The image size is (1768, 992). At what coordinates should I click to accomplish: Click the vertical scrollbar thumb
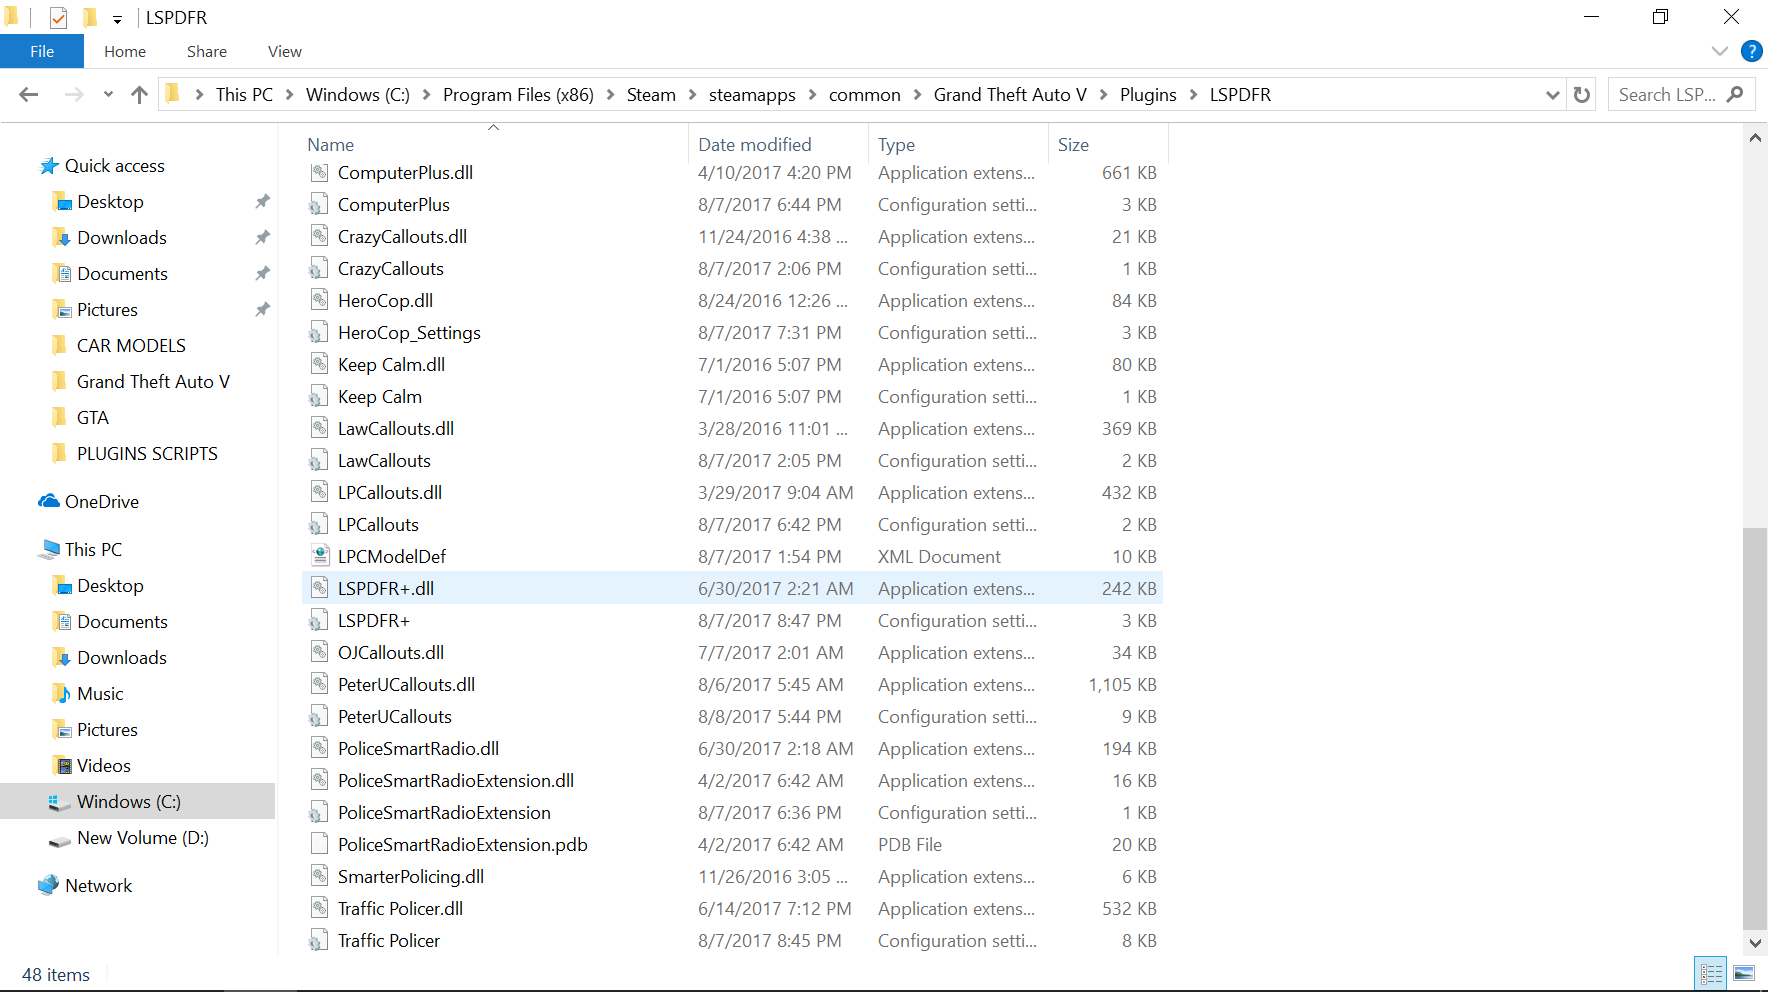point(1755,728)
